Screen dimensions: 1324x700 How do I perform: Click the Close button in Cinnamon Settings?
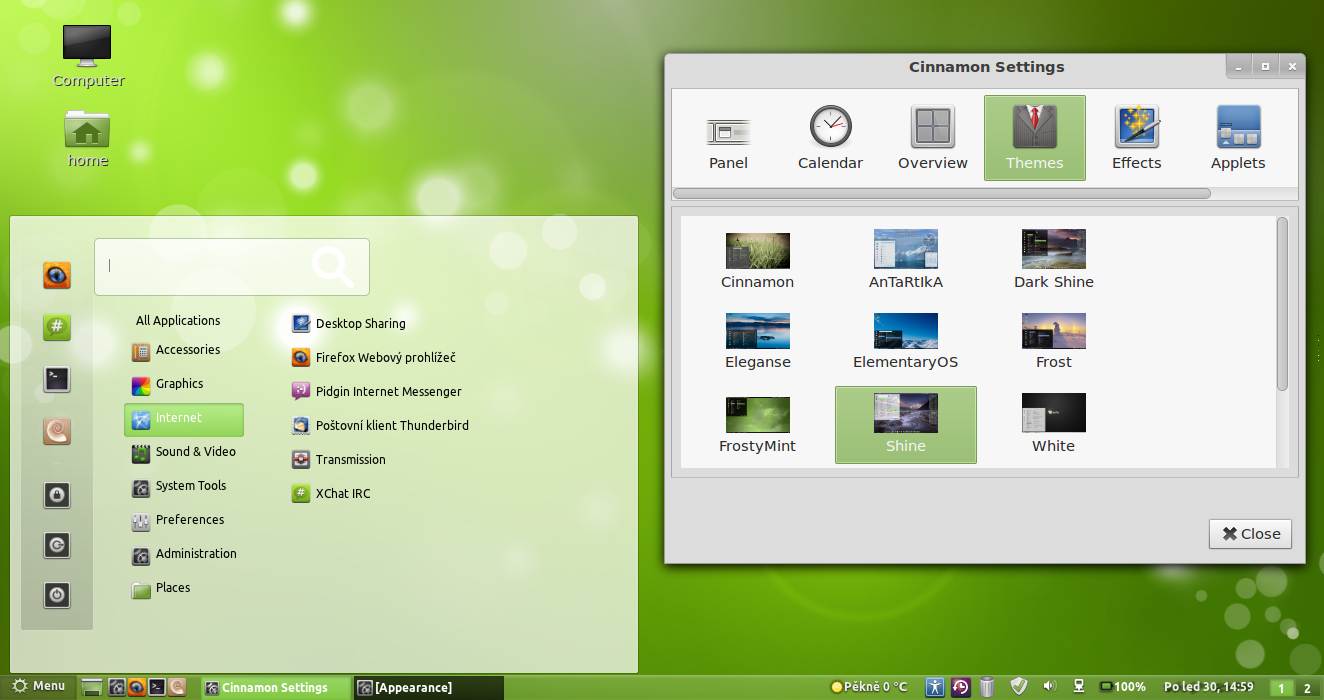(x=1250, y=534)
